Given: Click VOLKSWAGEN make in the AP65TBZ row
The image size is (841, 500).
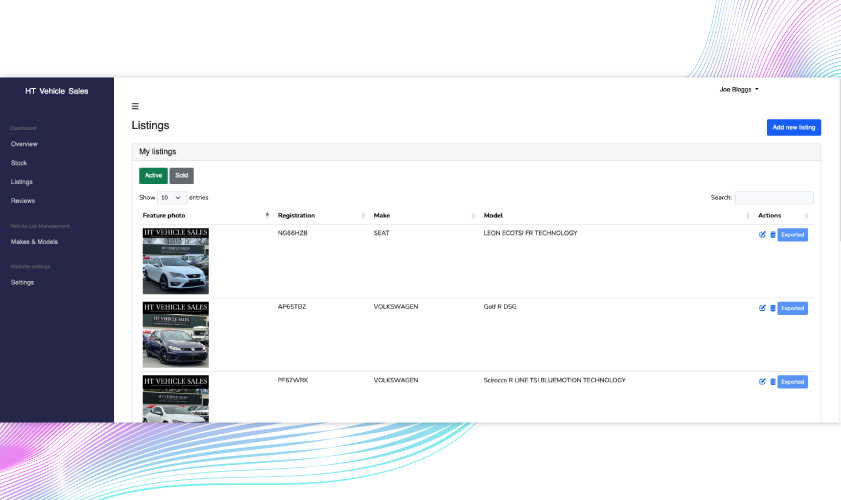Looking at the screenshot, I should pyautogui.click(x=396, y=307).
